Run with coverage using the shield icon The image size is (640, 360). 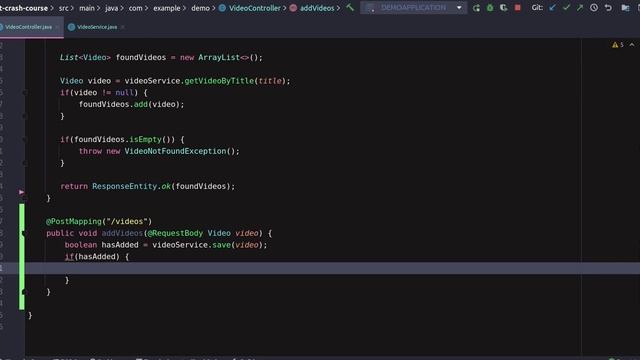504,8
